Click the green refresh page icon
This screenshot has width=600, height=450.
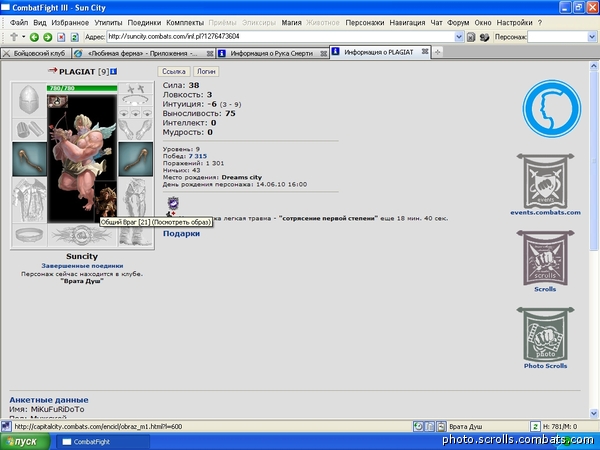(x=75, y=37)
